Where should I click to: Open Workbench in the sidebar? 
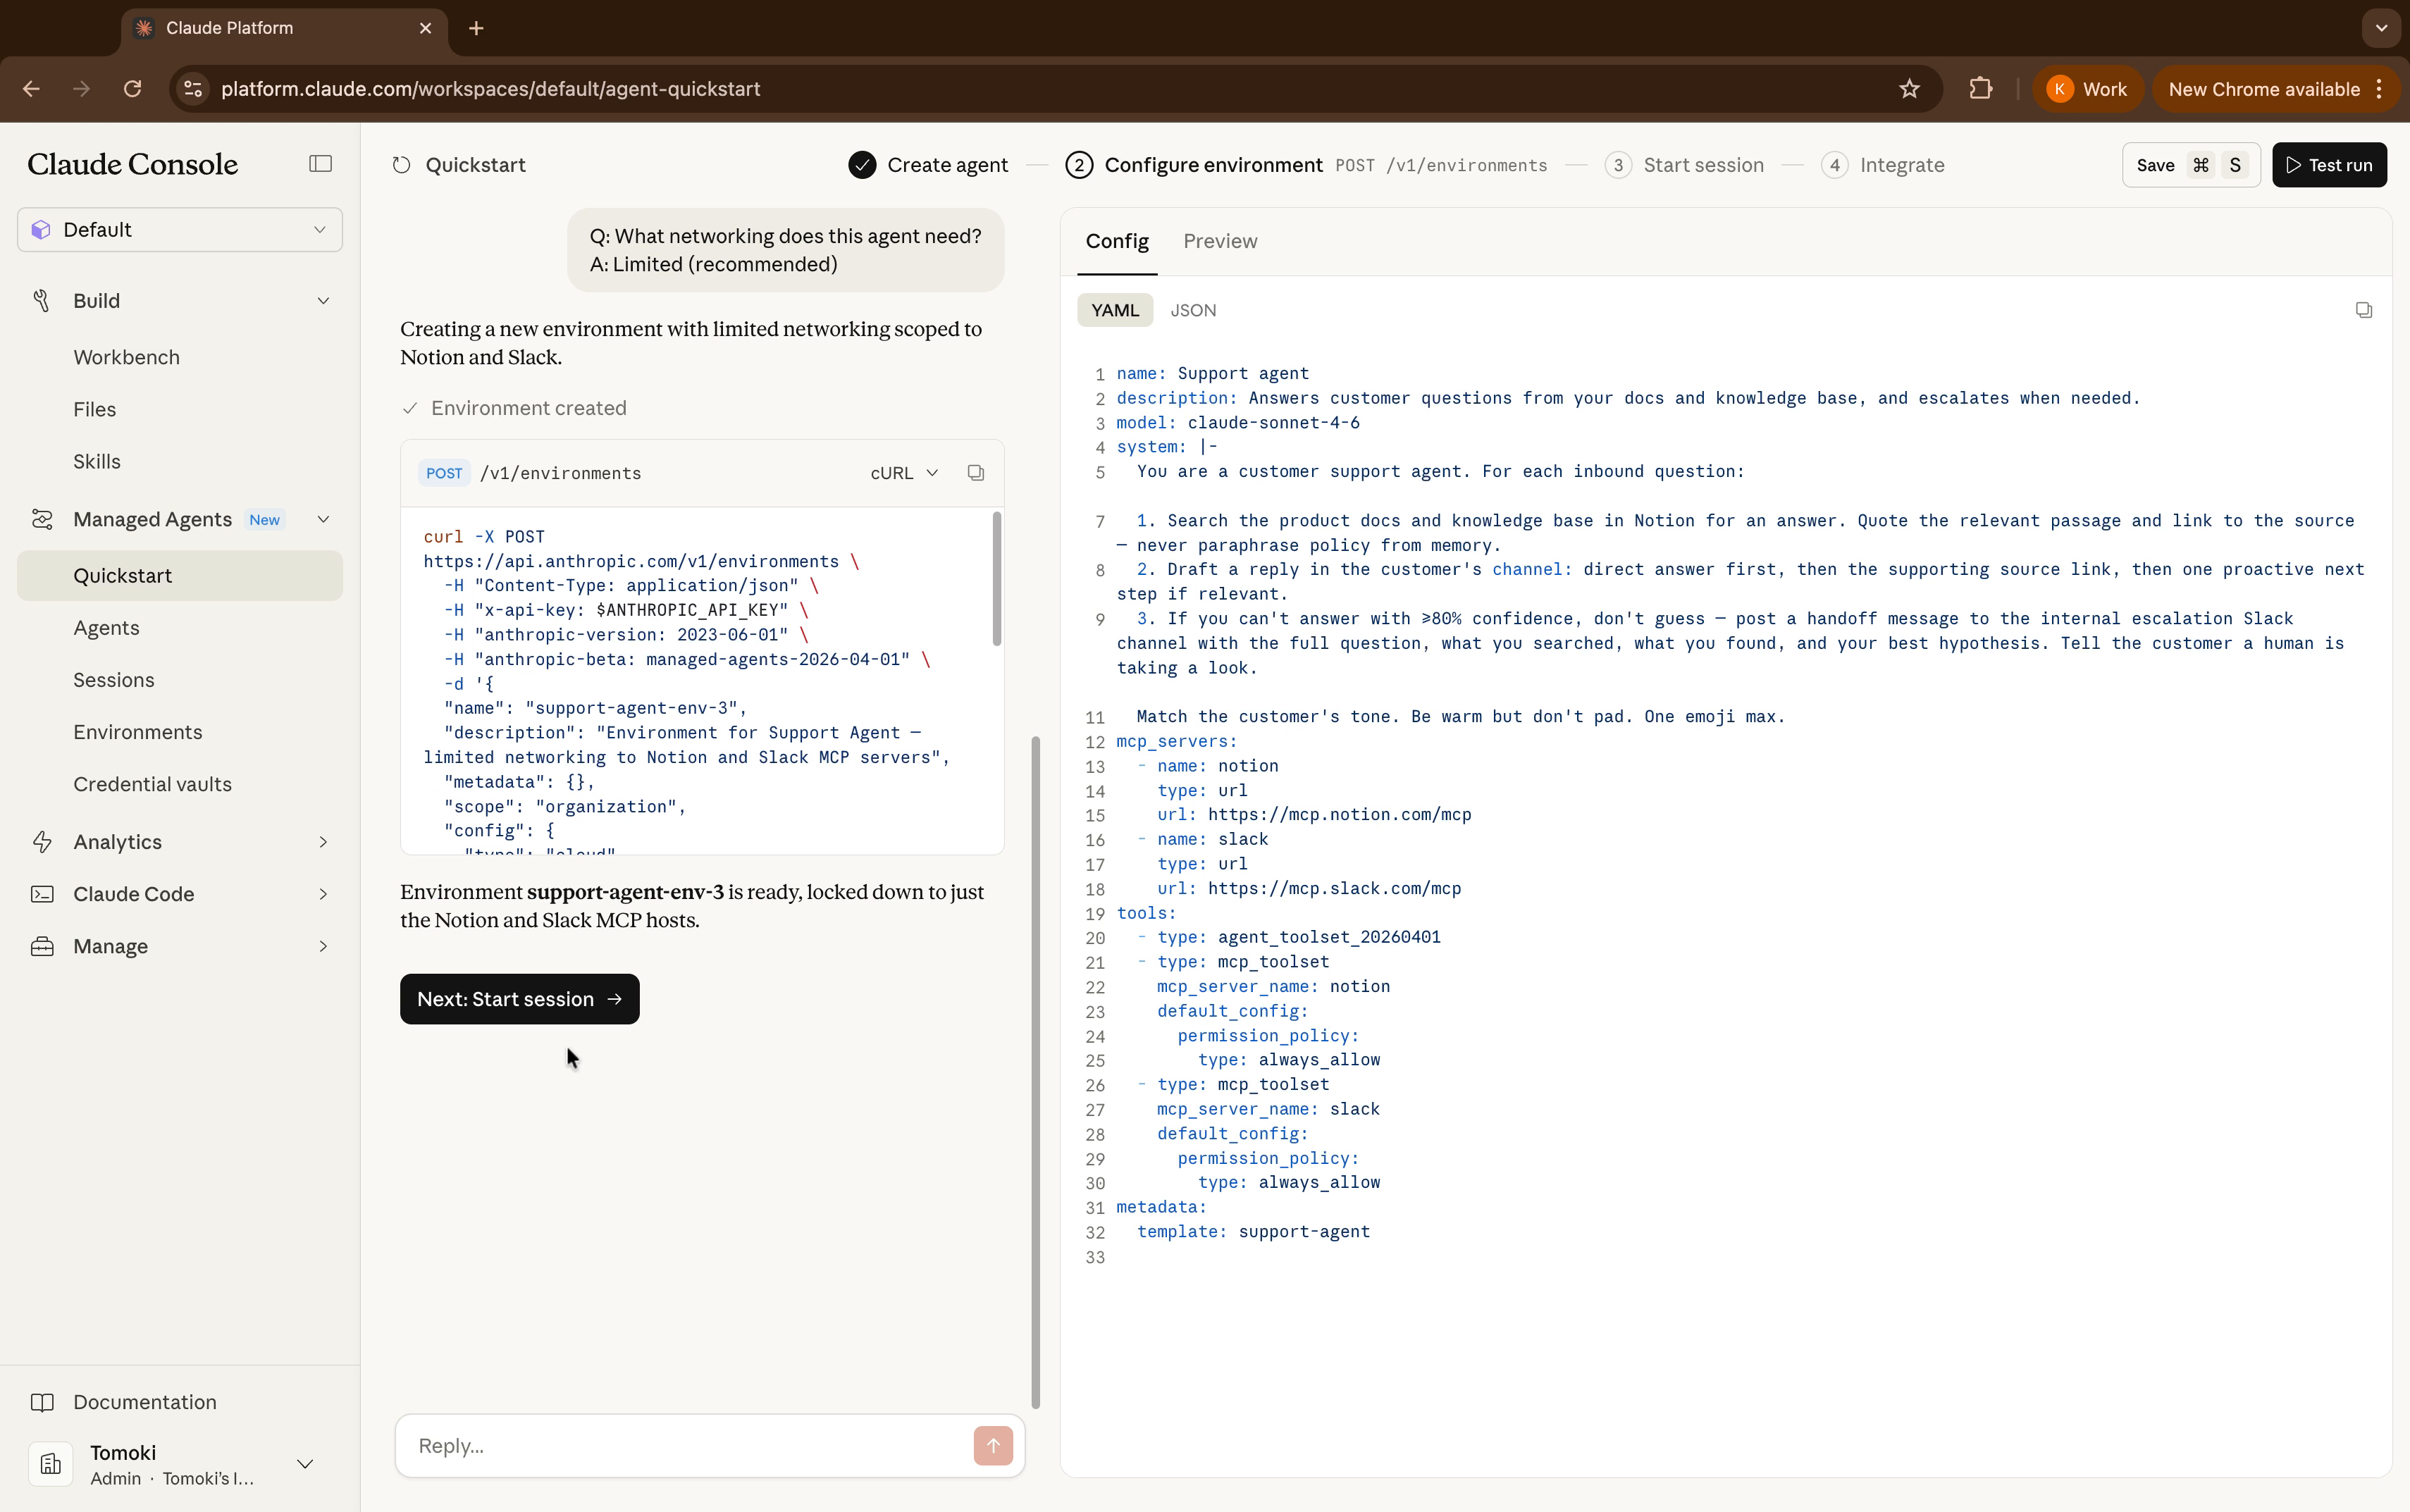(x=180, y=357)
